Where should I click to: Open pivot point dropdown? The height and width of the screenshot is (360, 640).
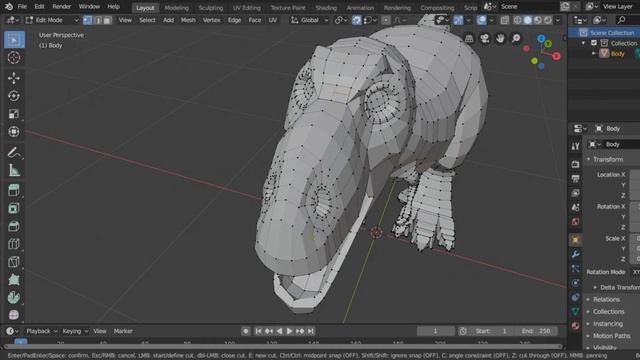(341, 20)
